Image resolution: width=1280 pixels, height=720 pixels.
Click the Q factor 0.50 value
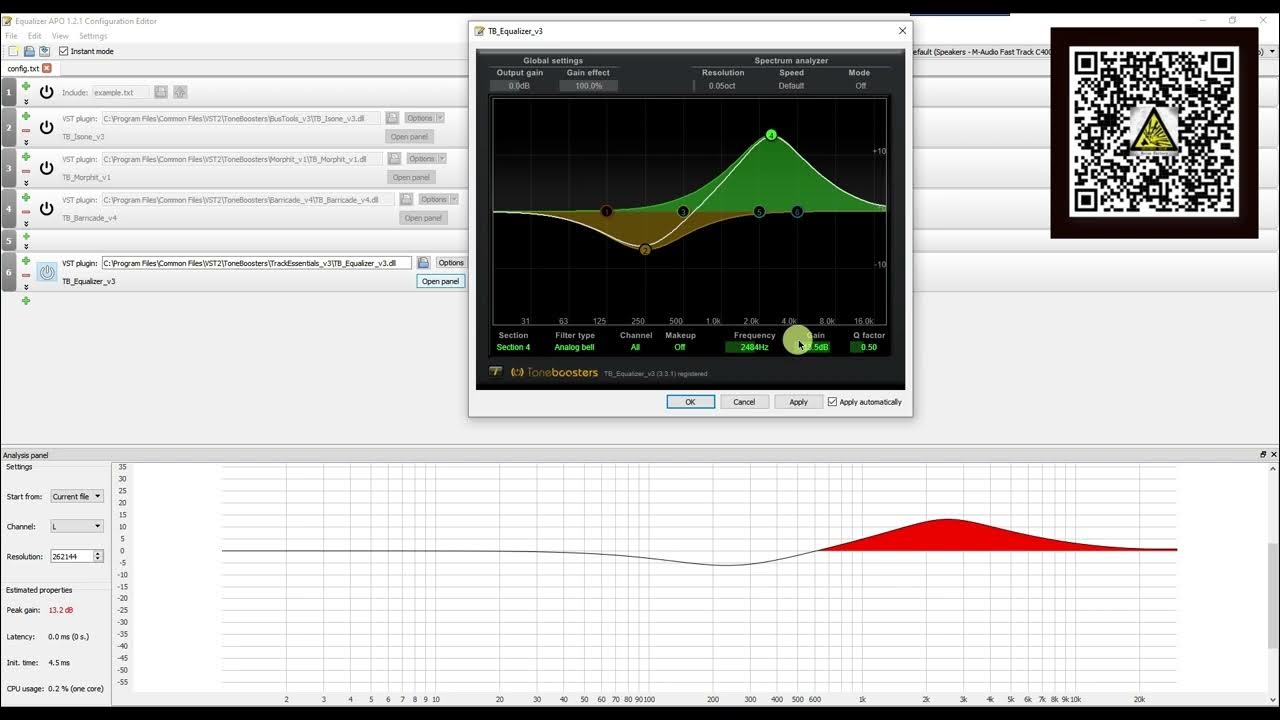tap(869, 347)
